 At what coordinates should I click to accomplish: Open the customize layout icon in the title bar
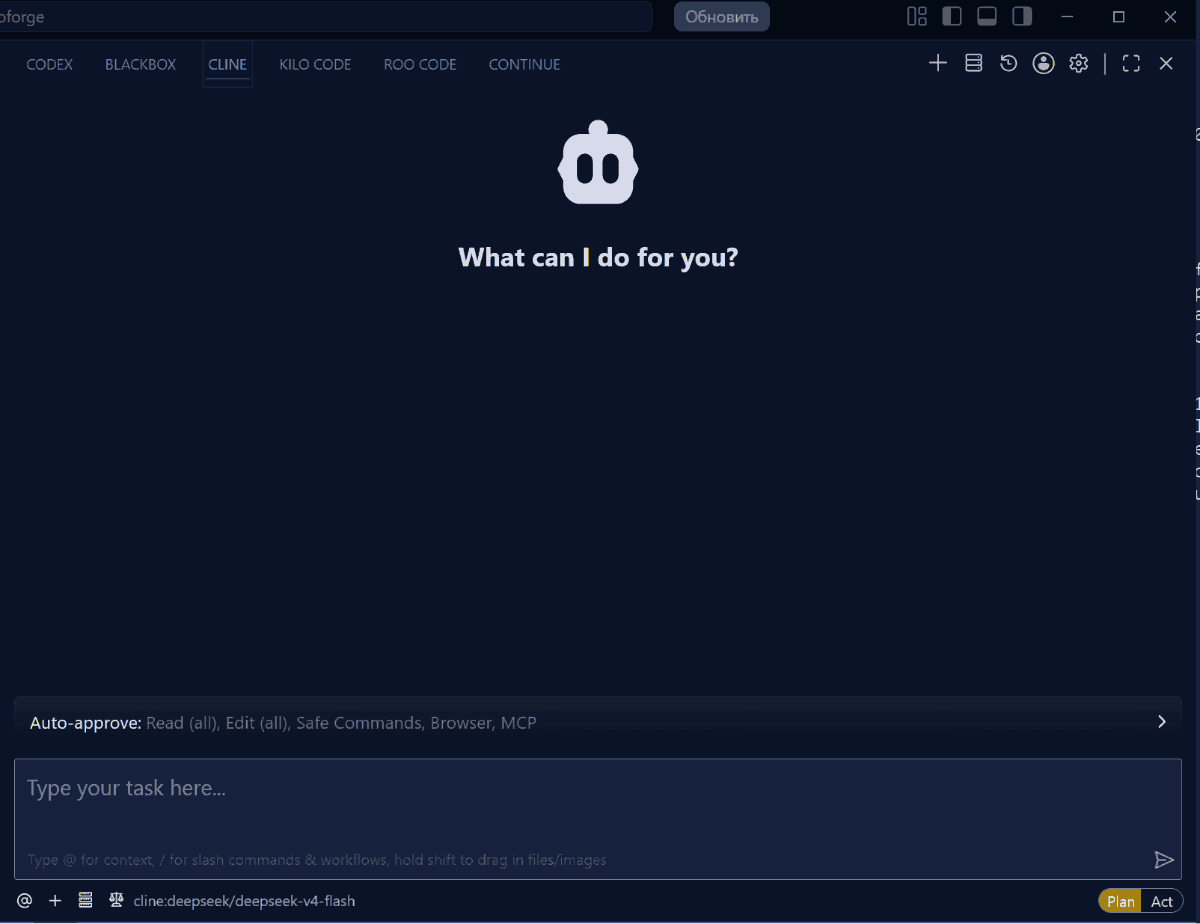pyautogui.click(x=917, y=16)
